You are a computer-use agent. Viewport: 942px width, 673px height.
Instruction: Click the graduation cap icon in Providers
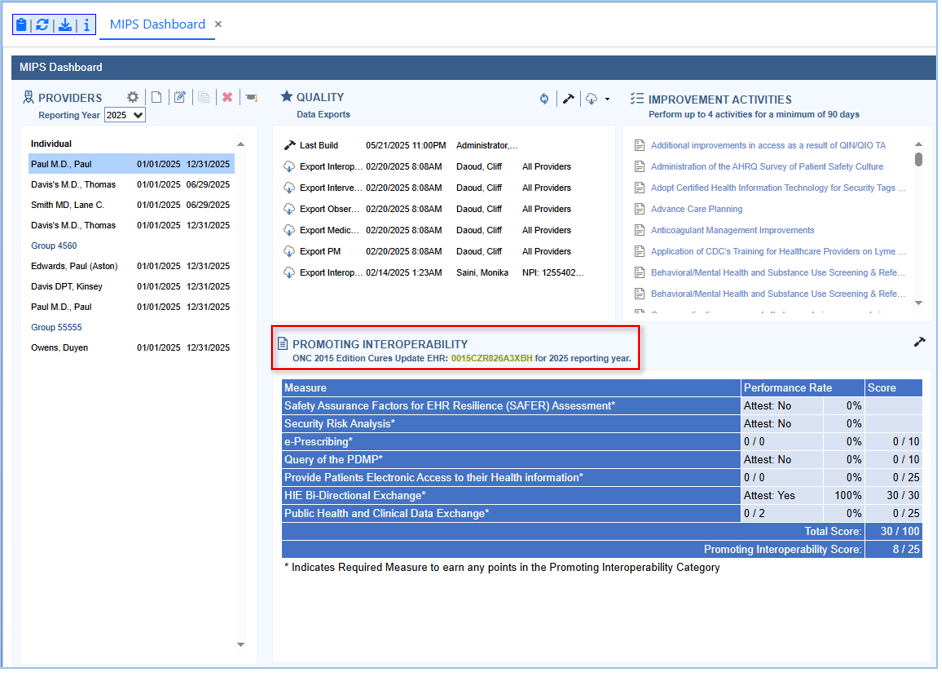(x=250, y=97)
